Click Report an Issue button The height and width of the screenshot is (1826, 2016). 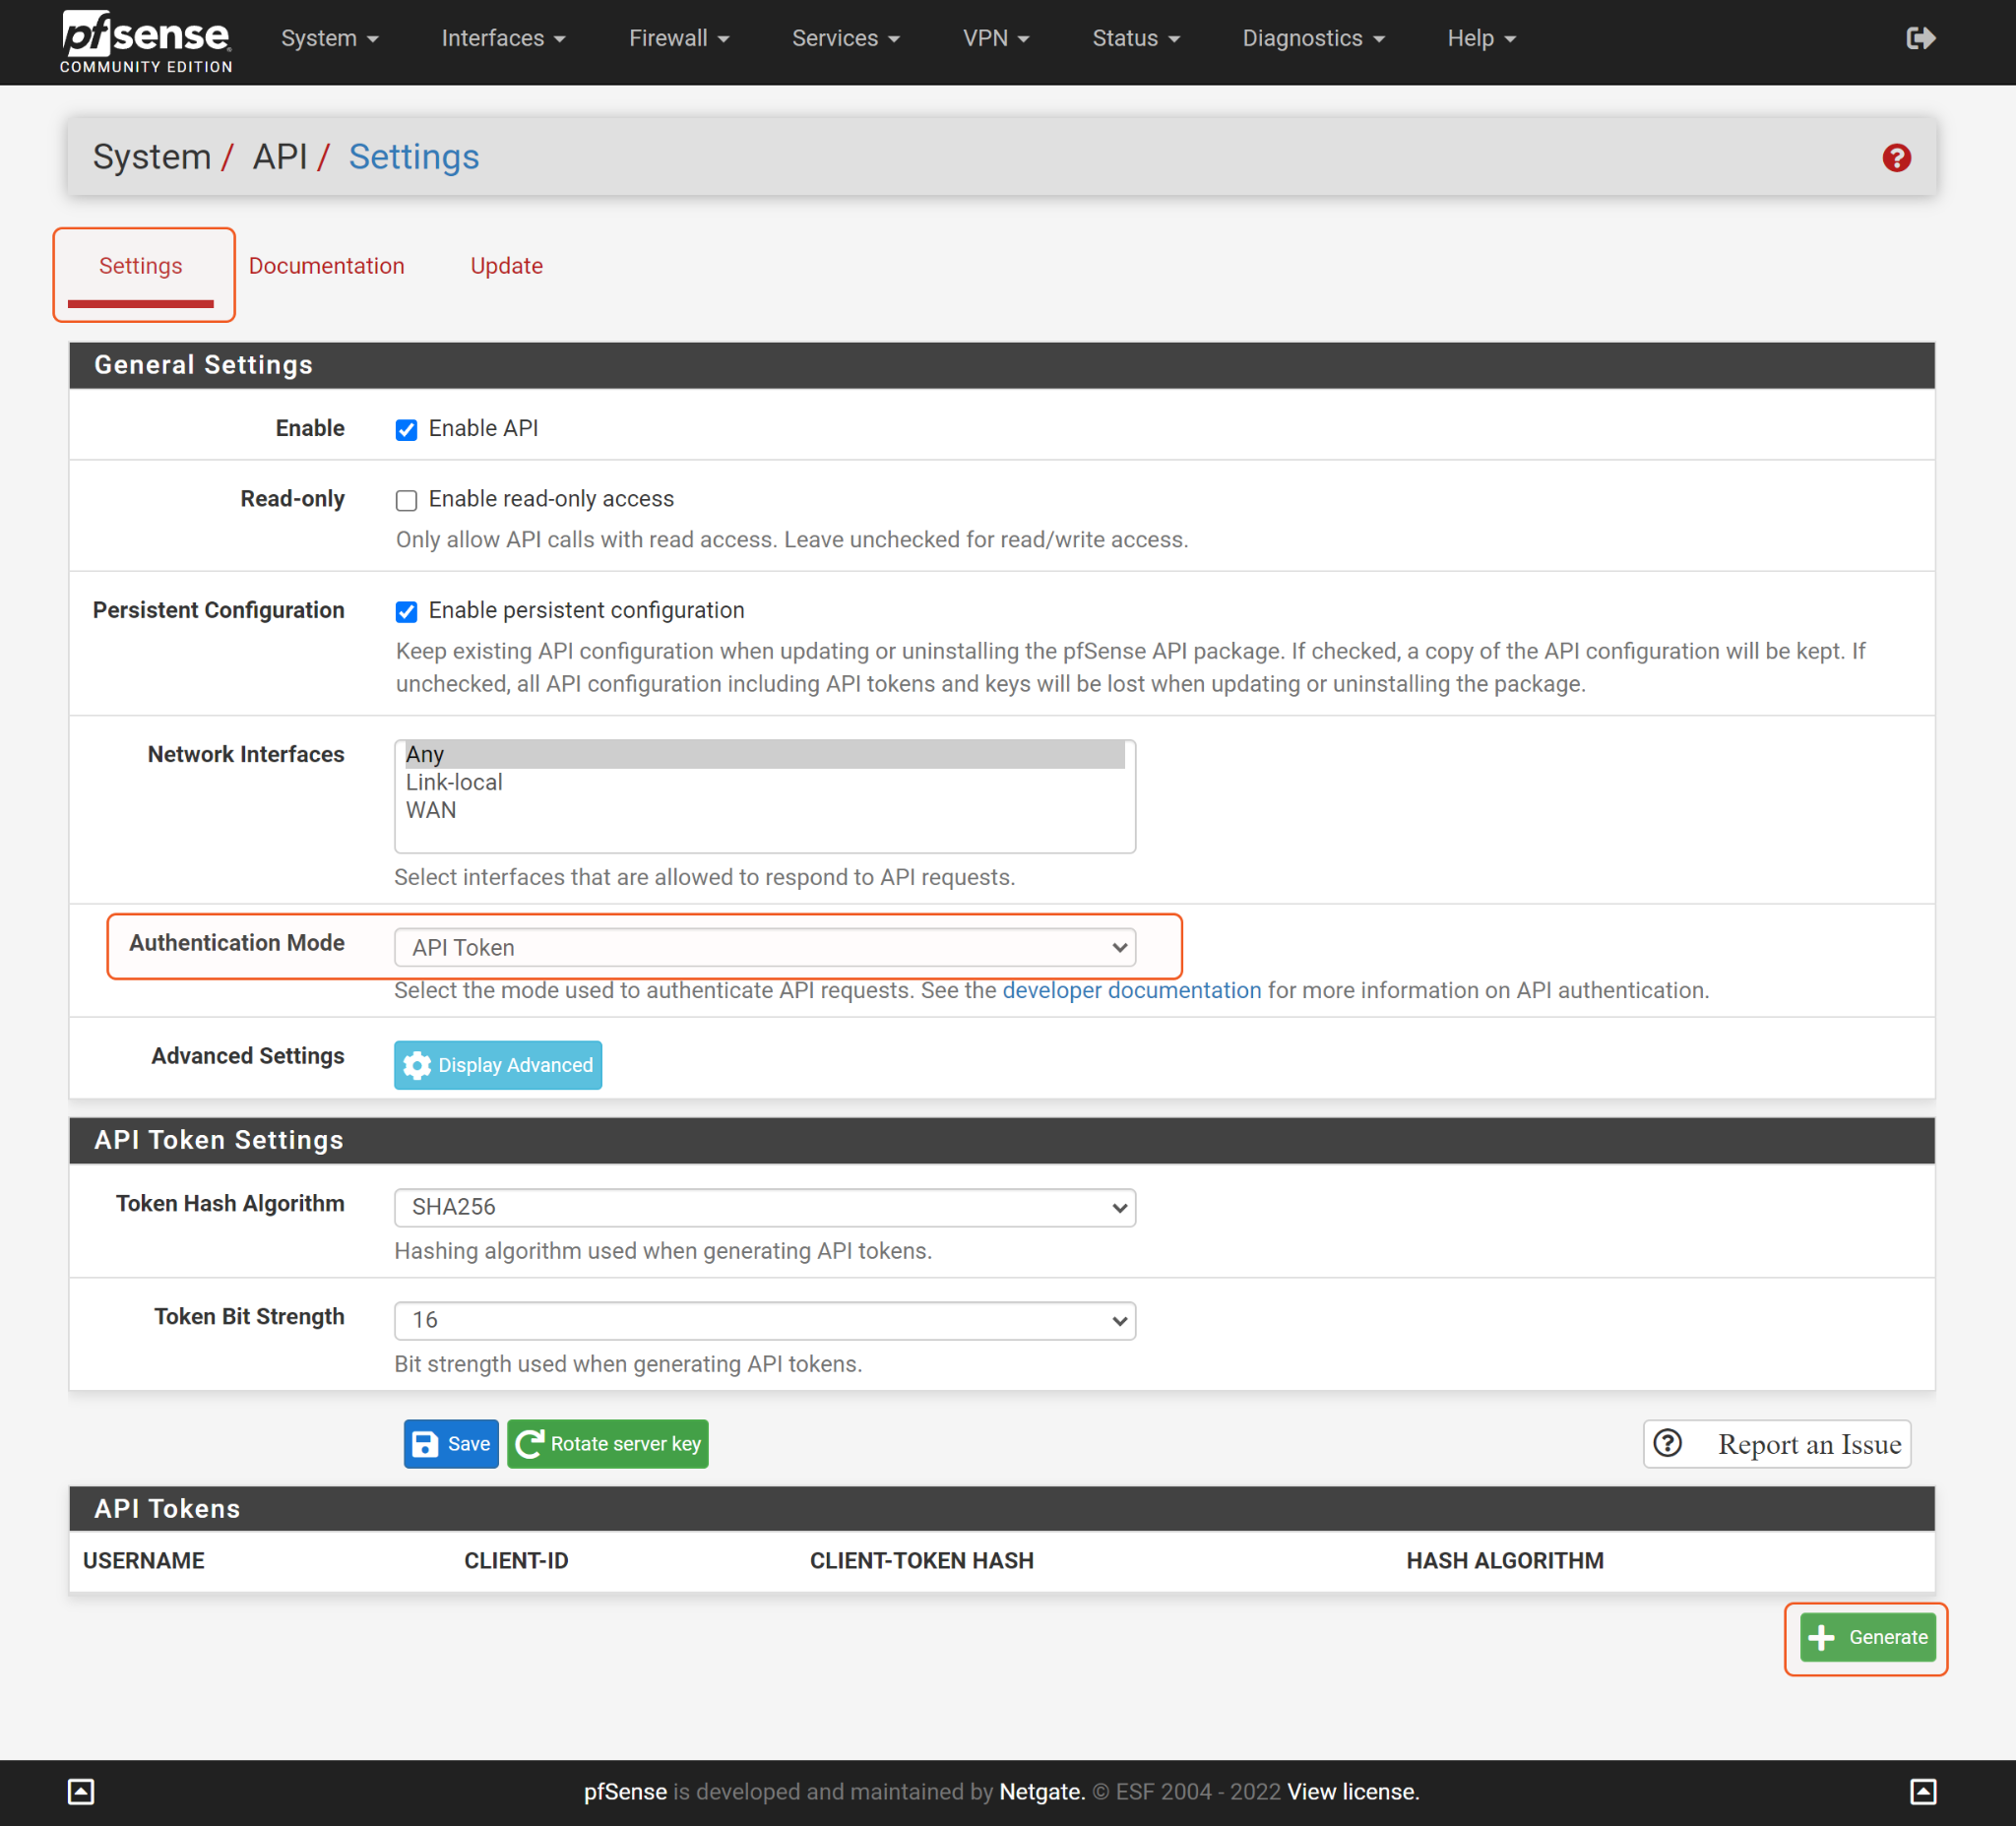(1777, 1444)
